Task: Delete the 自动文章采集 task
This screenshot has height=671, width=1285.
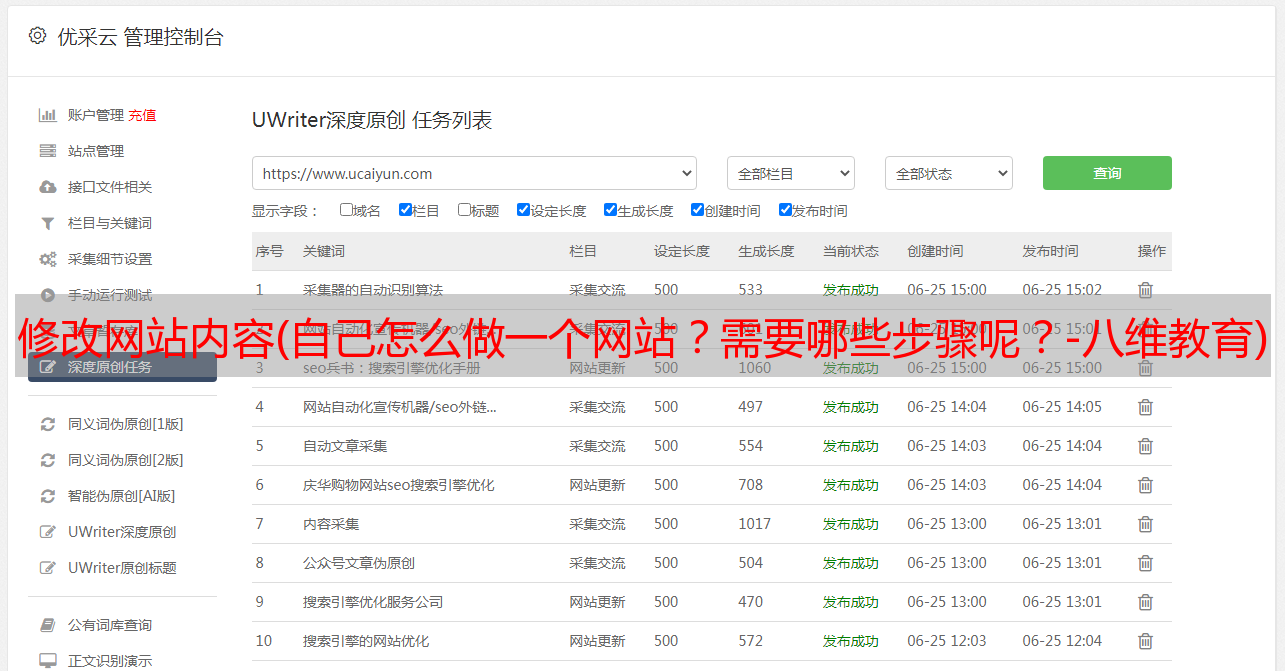Action: 1146,446
